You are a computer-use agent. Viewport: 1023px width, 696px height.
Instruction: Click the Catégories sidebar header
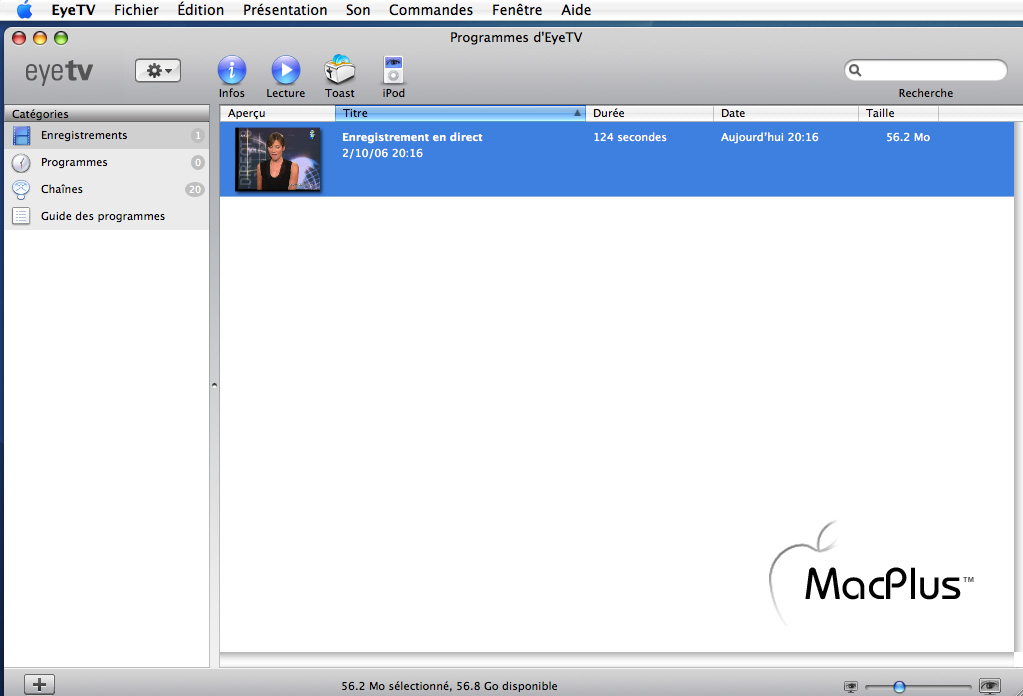[107, 113]
